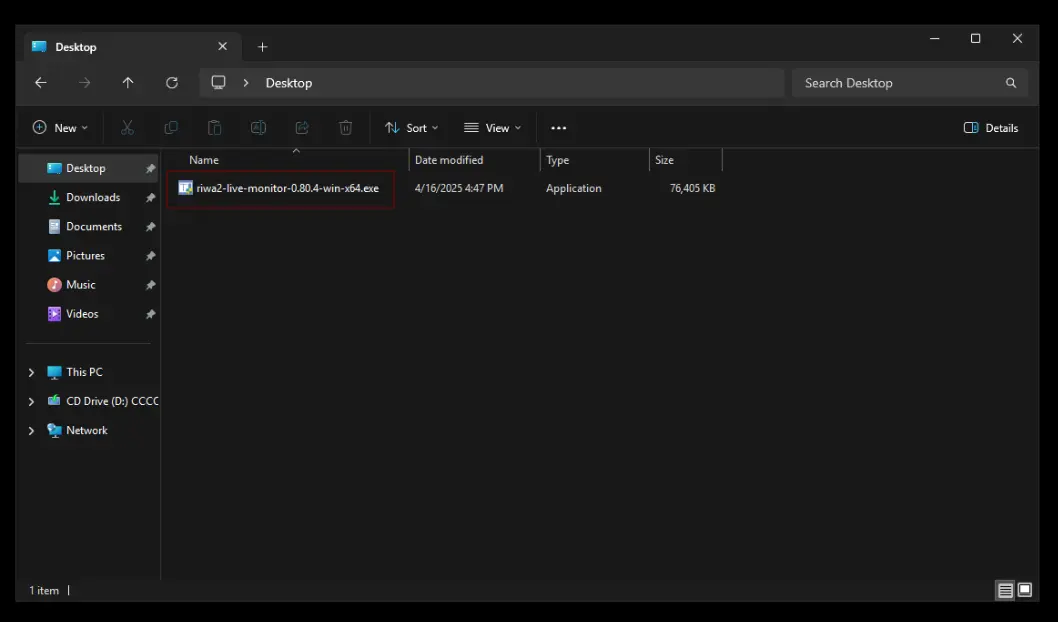Open the New item dropdown

coord(60,127)
